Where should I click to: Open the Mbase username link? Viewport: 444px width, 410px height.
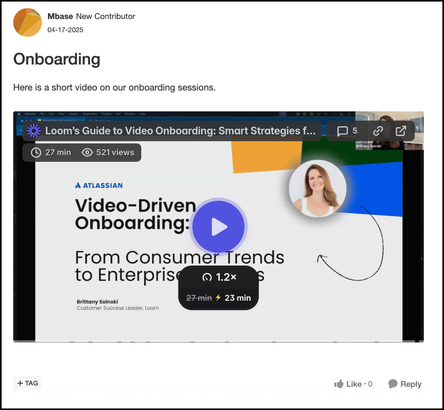coord(60,16)
